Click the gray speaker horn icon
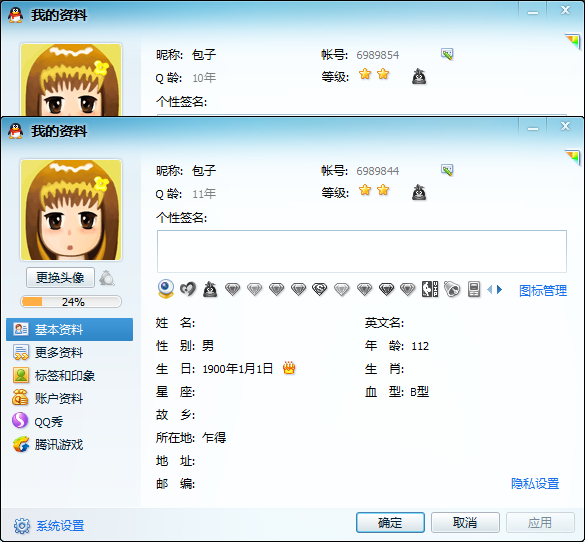 point(452,289)
